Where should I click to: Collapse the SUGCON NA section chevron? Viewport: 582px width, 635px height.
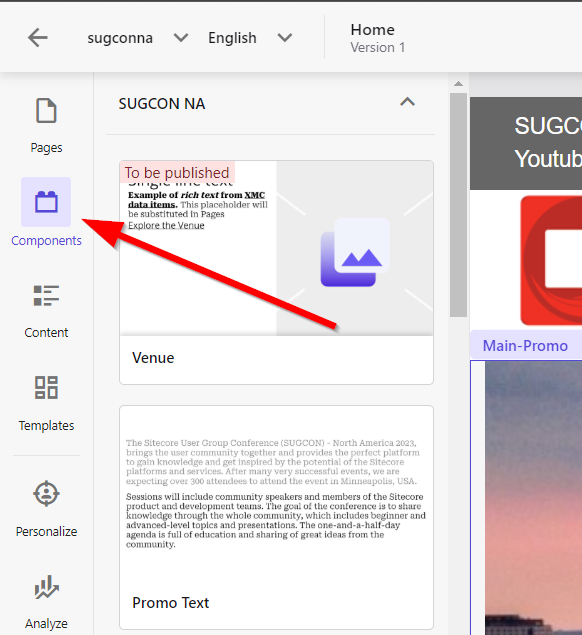407,102
